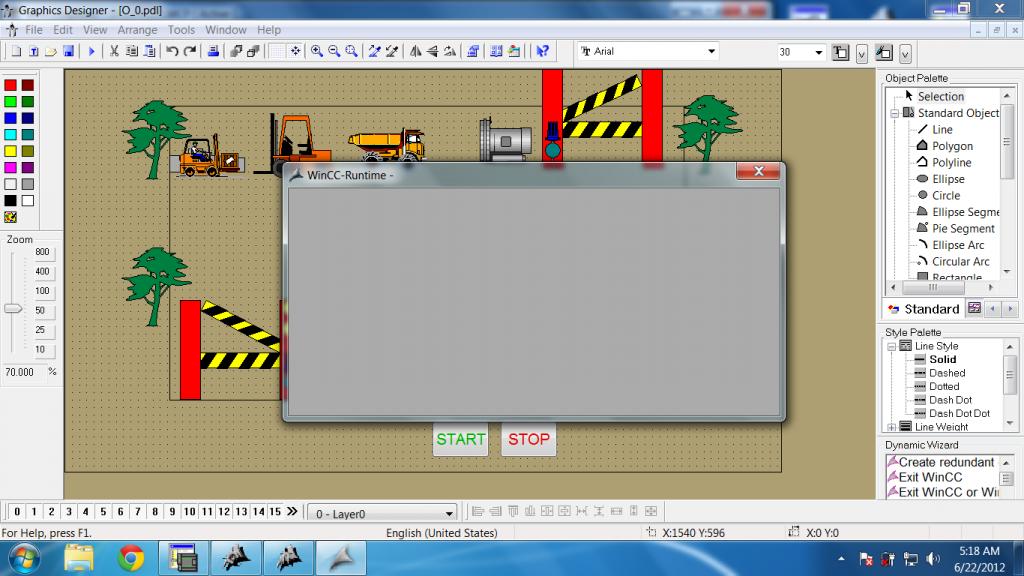This screenshot has height=576, width=1024.
Task: Toggle visibility of layer 15
Action: coord(275,512)
